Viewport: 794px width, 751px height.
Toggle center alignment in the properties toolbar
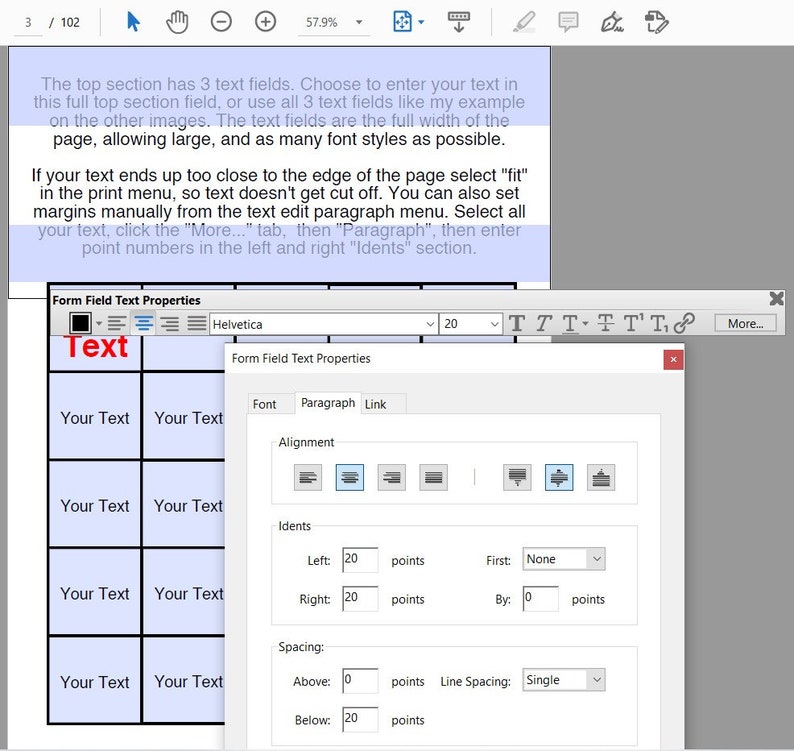[x=144, y=323]
